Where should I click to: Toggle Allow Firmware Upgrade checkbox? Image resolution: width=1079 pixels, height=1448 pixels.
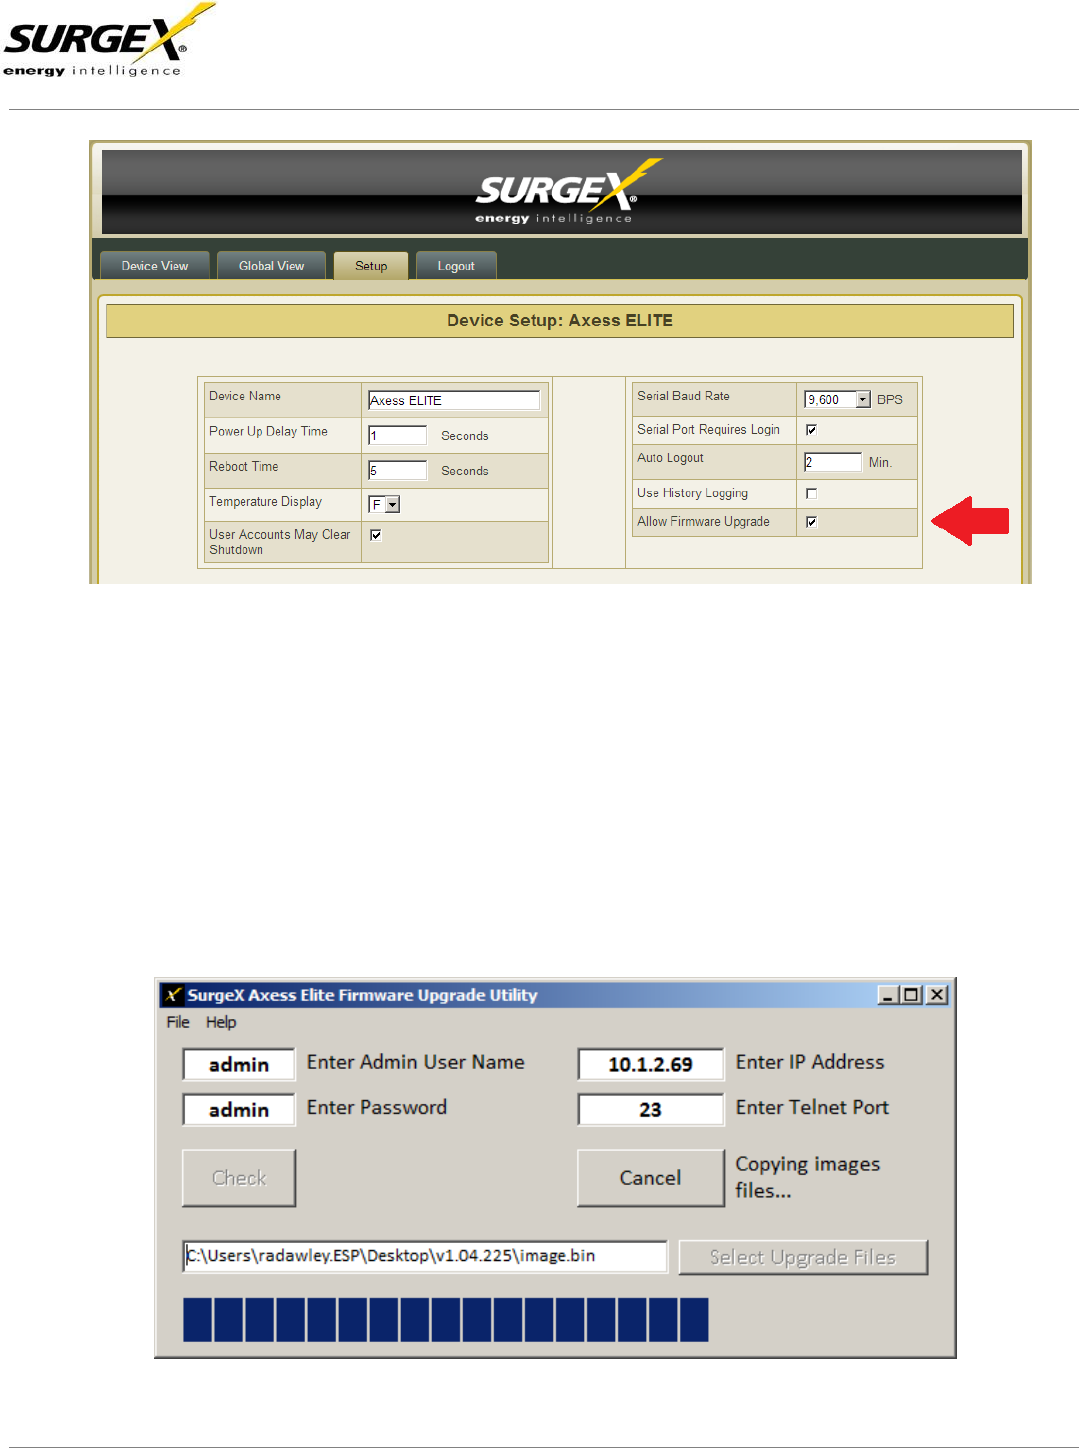point(811,521)
